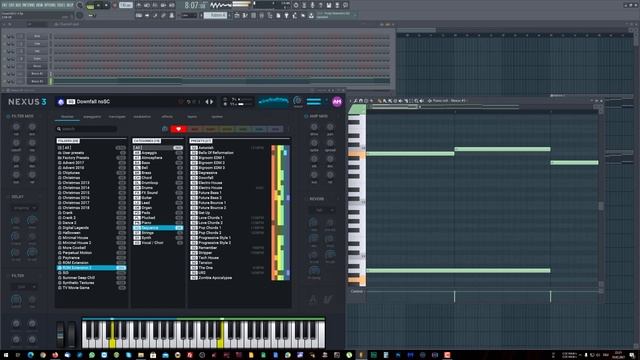
Task: Click the Nexus preset search field
Action: click(x=87, y=129)
